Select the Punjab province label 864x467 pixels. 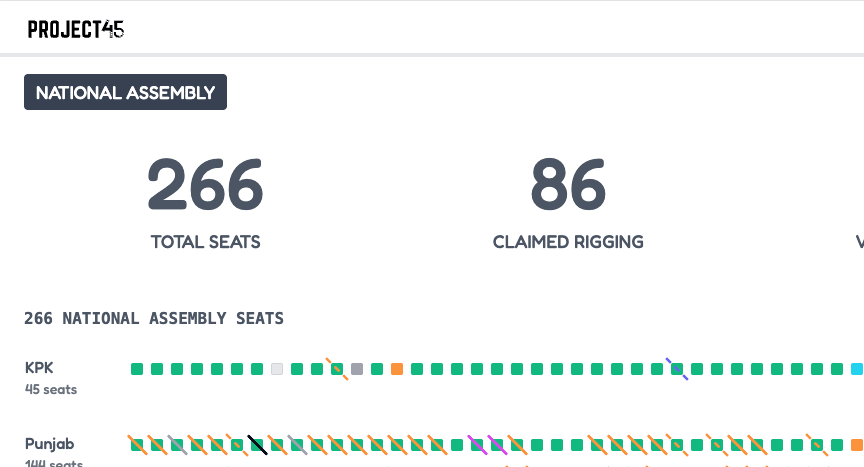[50, 443]
